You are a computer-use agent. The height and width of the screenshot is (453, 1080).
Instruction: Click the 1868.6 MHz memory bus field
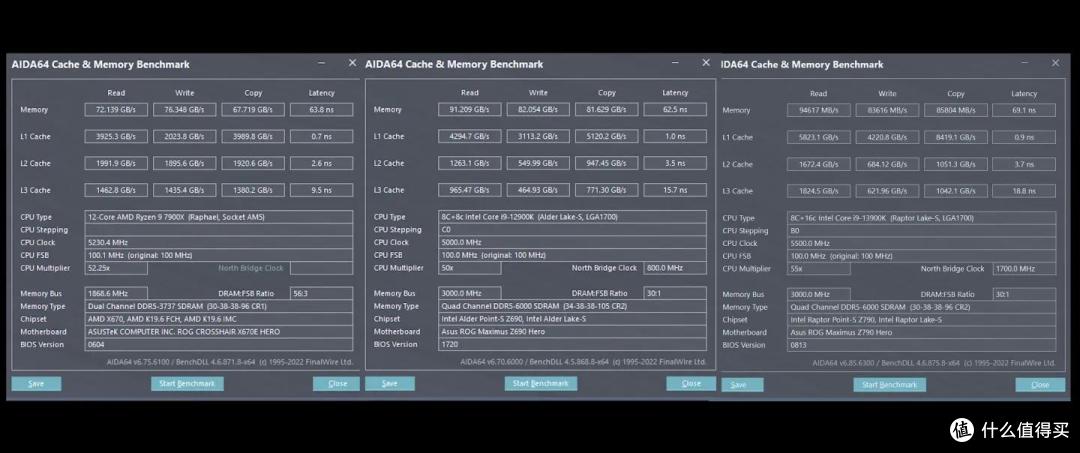tap(116, 293)
